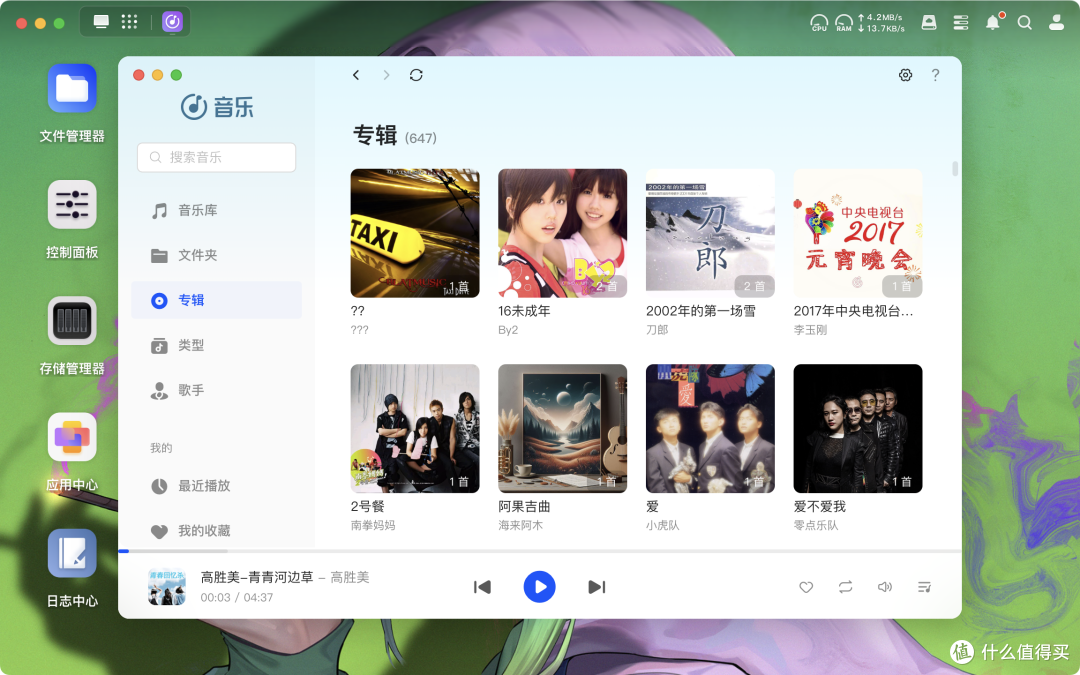Open the play queue list icon
The image size is (1080, 675).
924,587
